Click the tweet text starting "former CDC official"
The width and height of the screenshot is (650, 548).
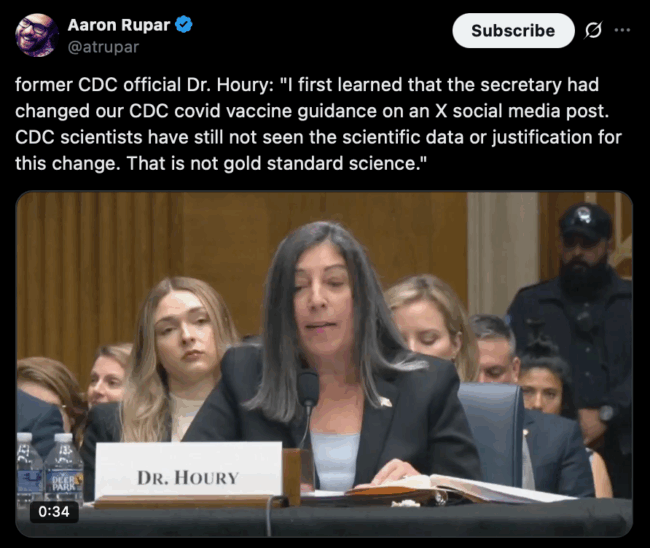pos(318,124)
